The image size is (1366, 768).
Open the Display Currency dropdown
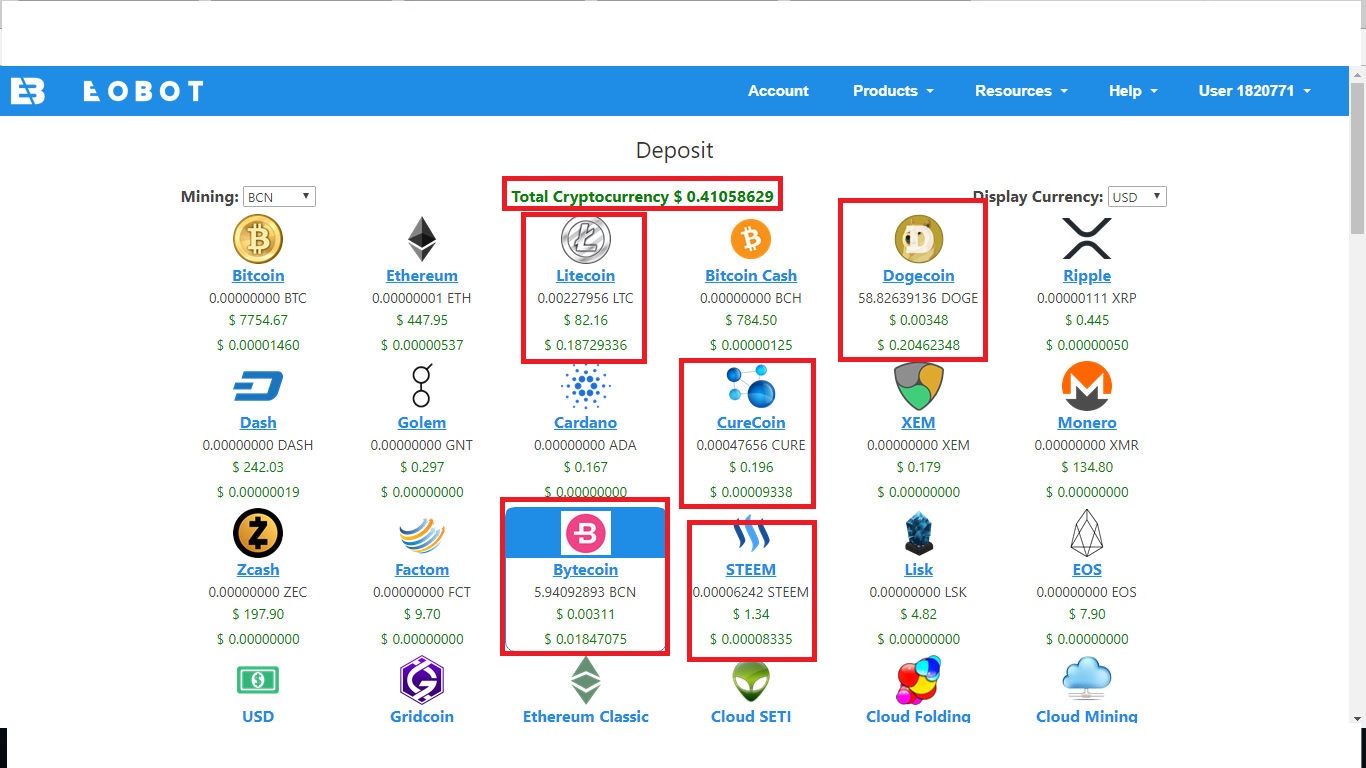click(1137, 197)
